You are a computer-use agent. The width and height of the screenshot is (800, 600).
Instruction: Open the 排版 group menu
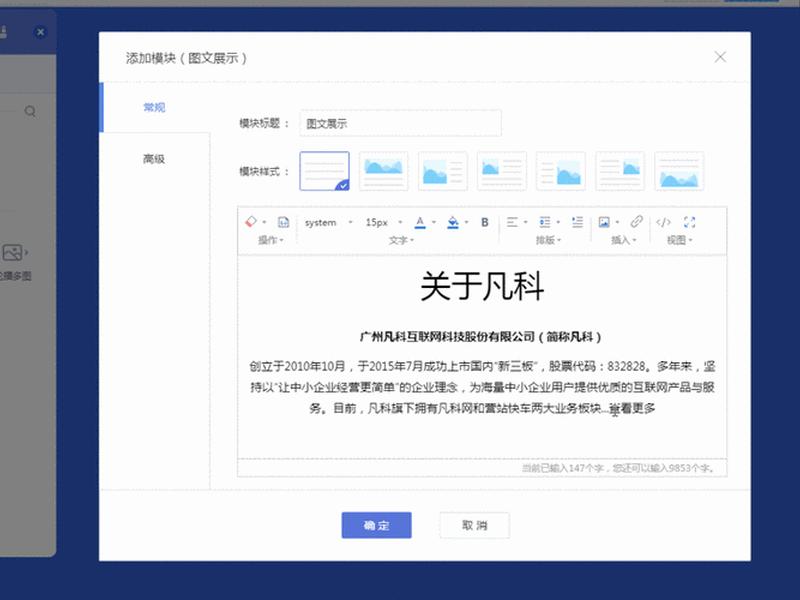pos(548,240)
